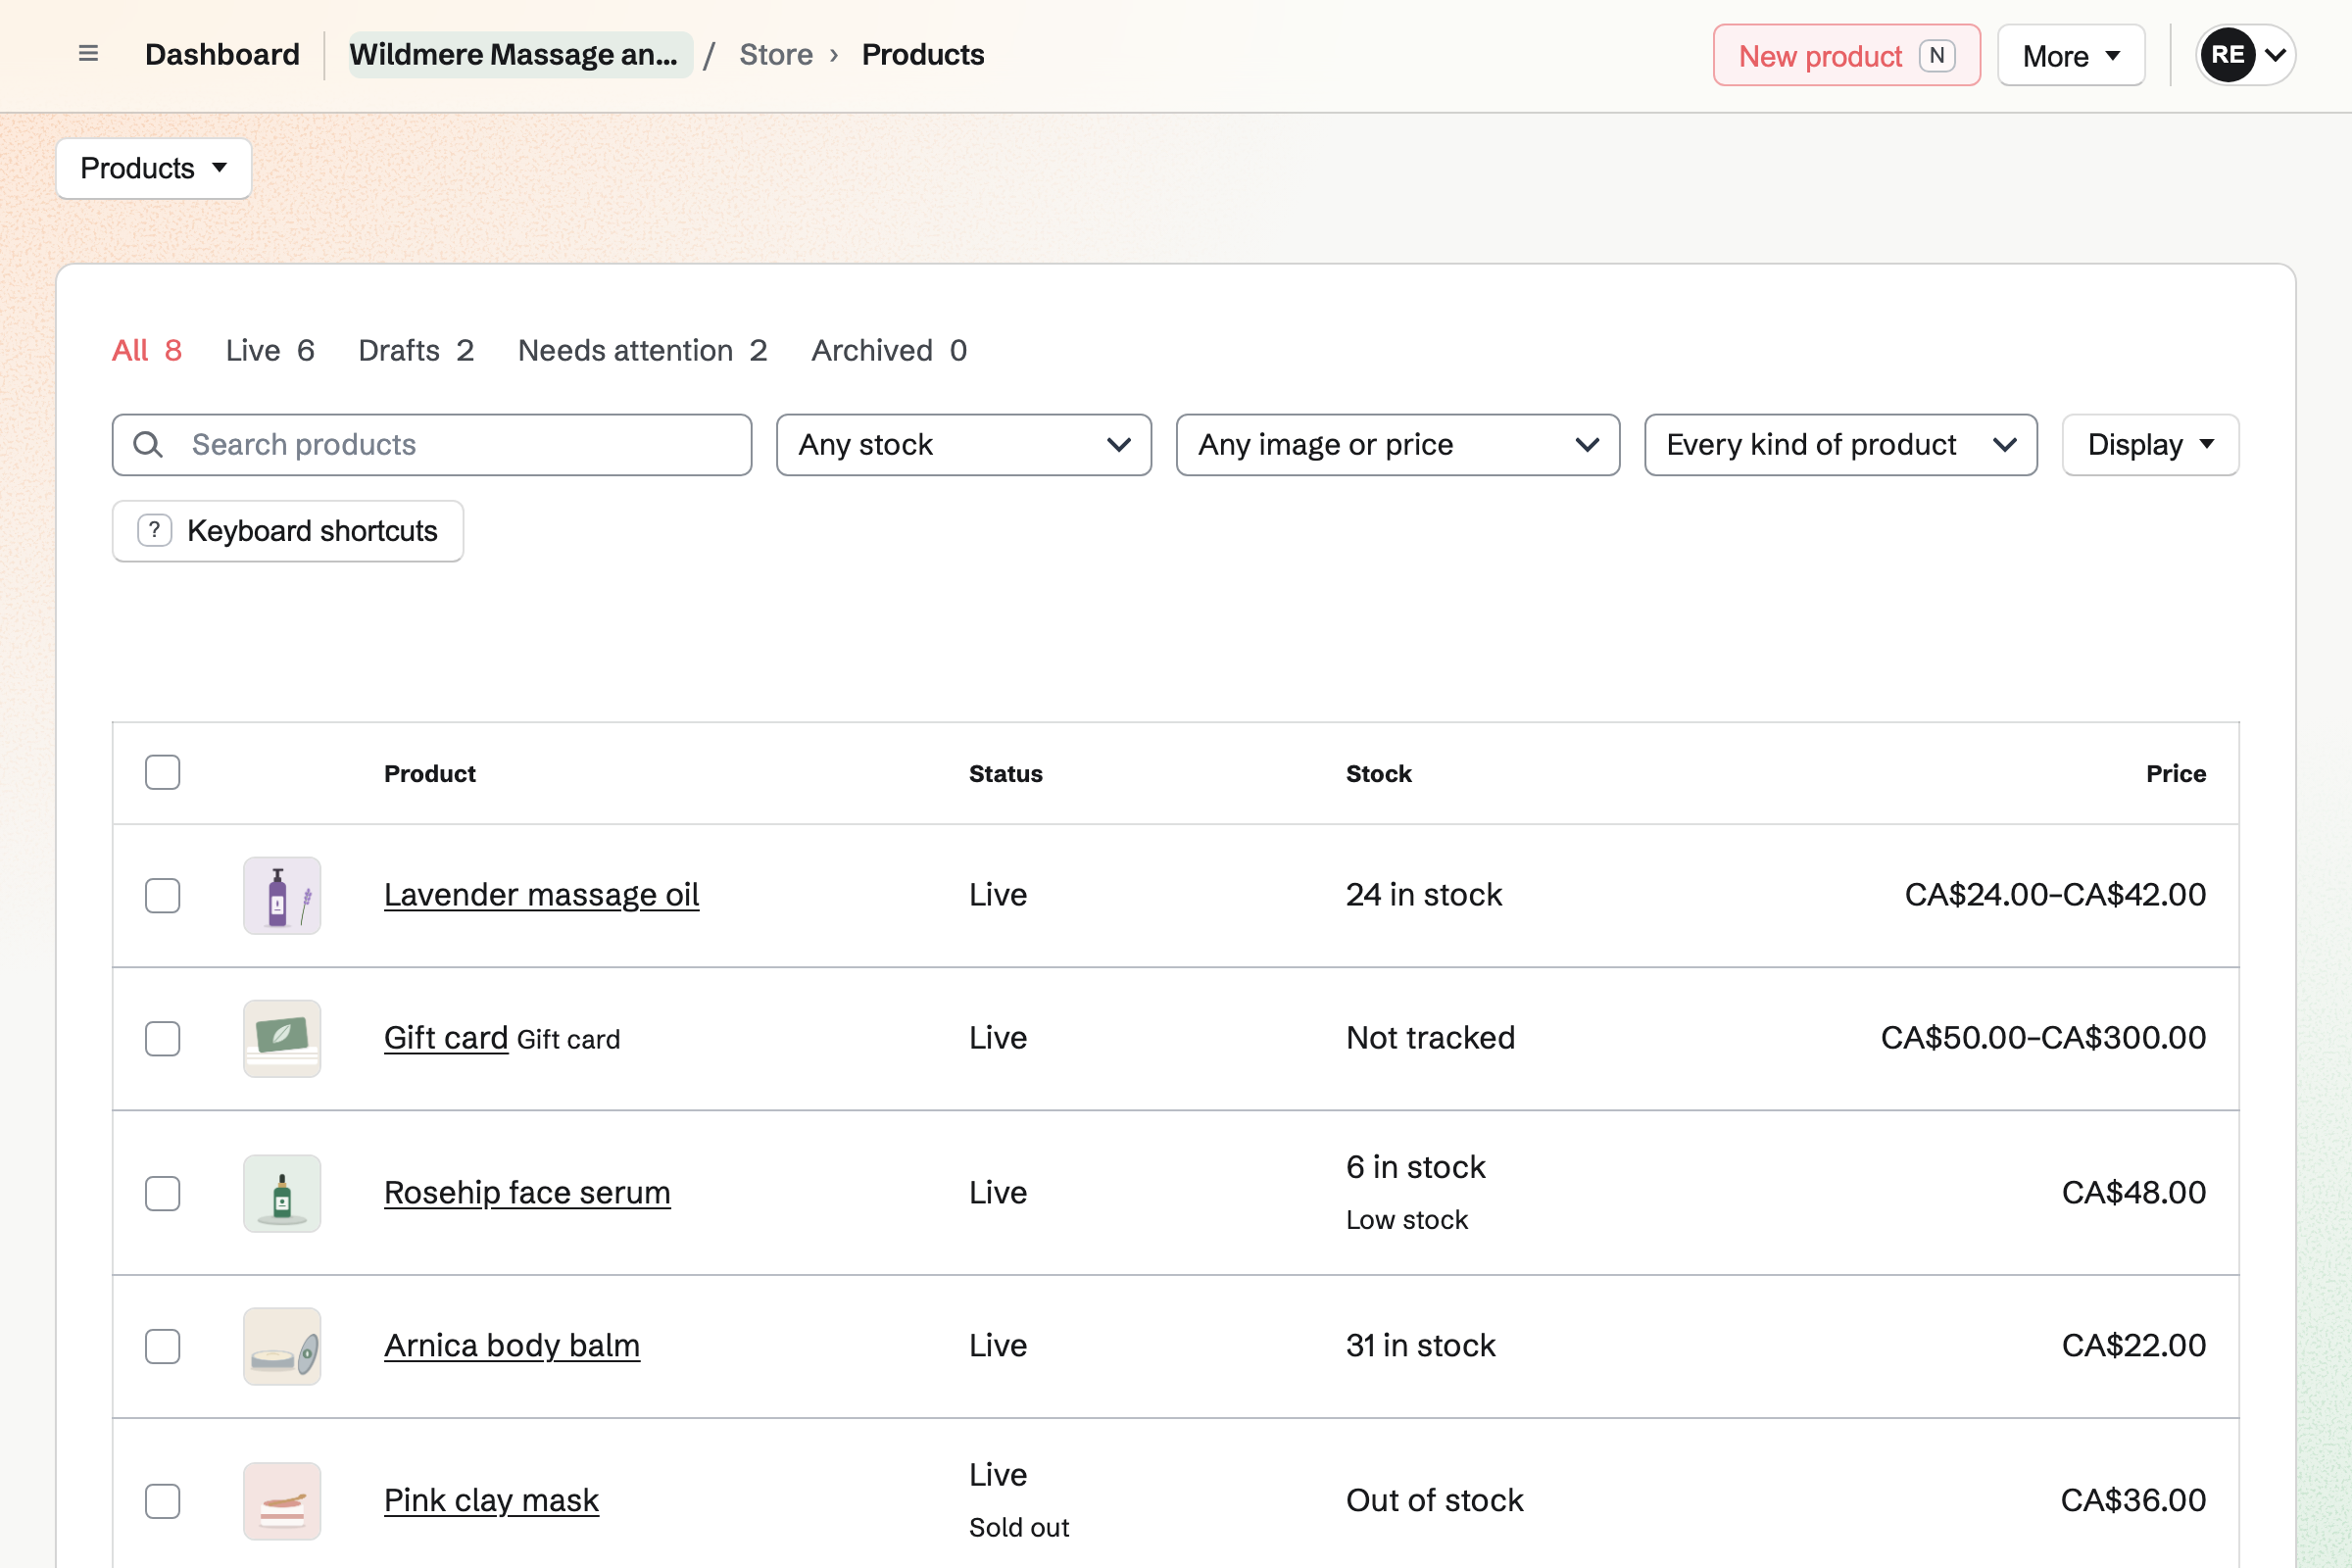Open the Arnica body balm thumbnail
Screen dimensions: 2352x1568
(x=282, y=1347)
